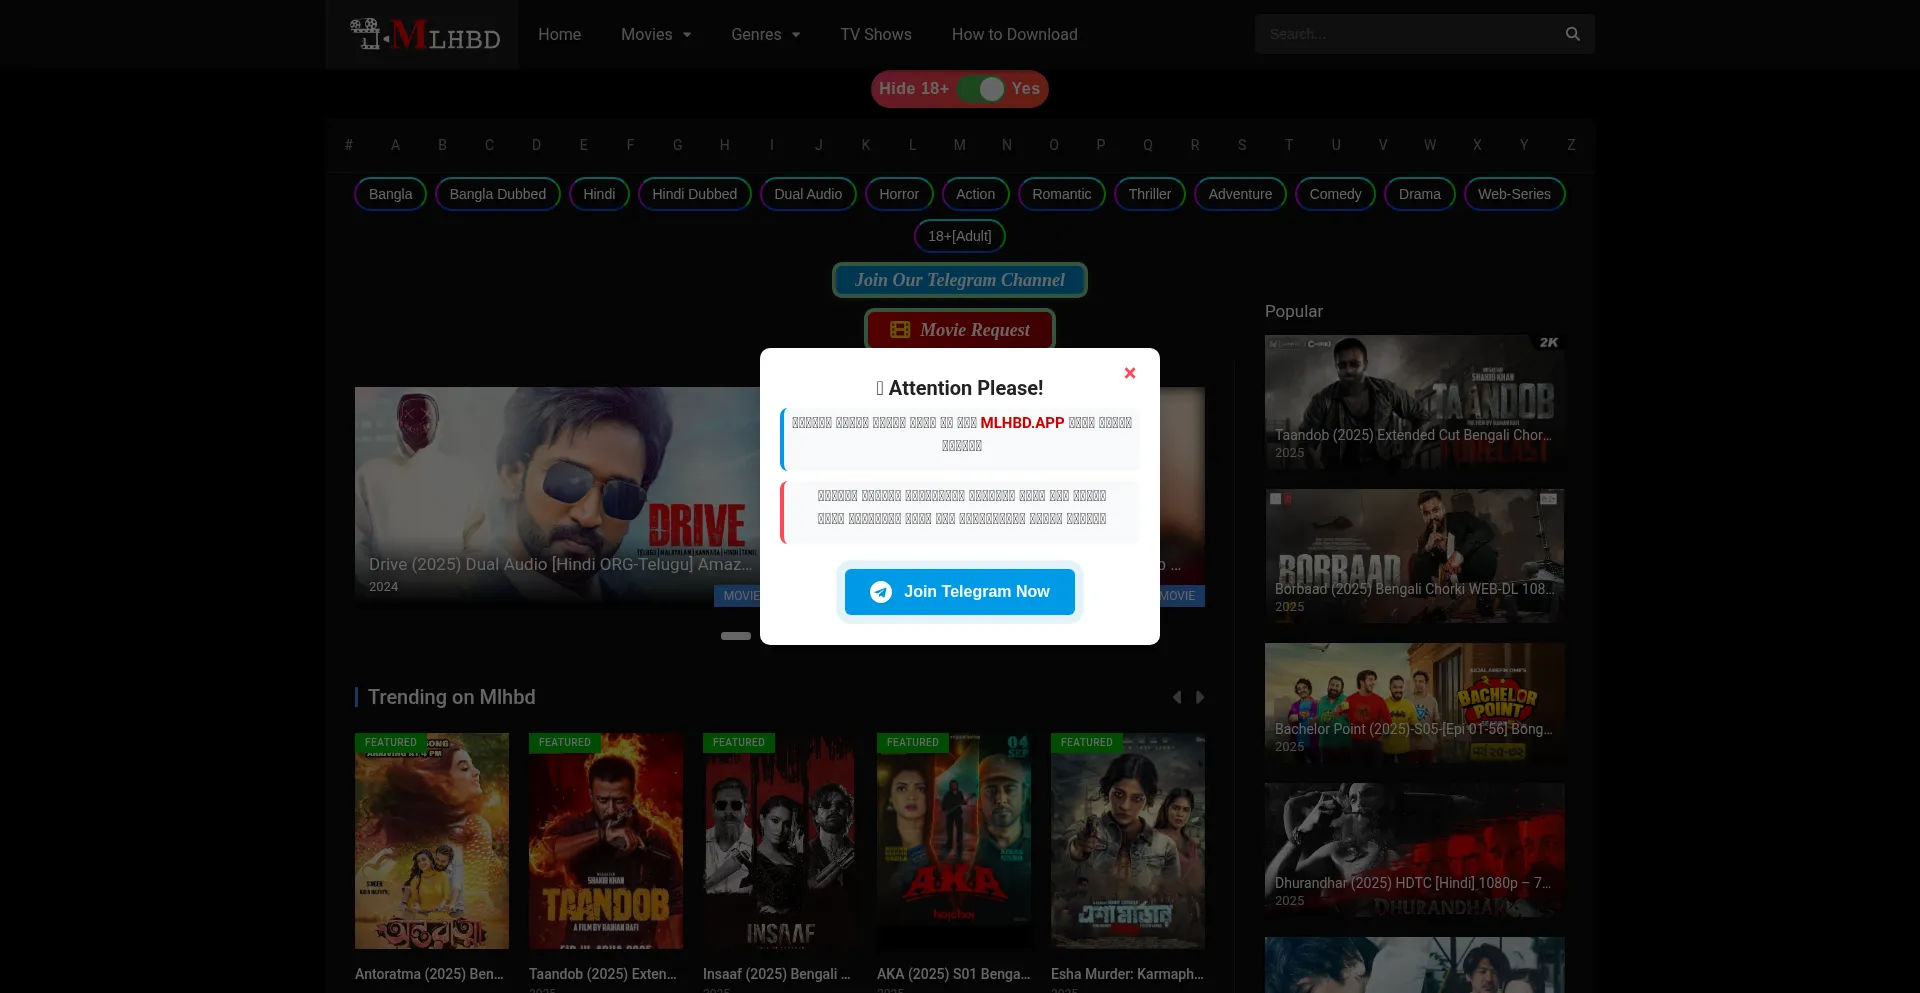Click next arrow in Trending carousel

point(1200,697)
